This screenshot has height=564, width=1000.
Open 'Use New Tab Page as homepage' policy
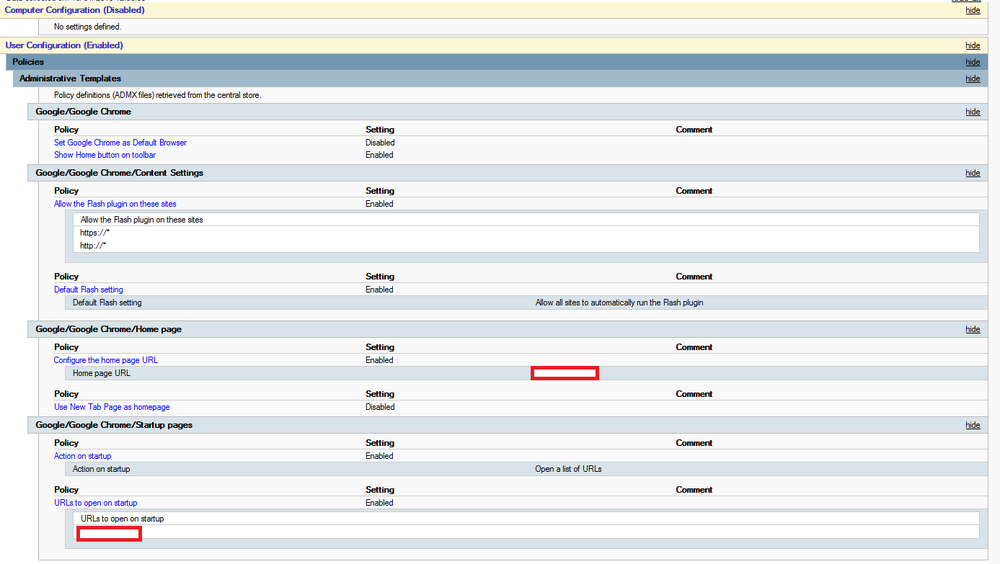[112, 407]
